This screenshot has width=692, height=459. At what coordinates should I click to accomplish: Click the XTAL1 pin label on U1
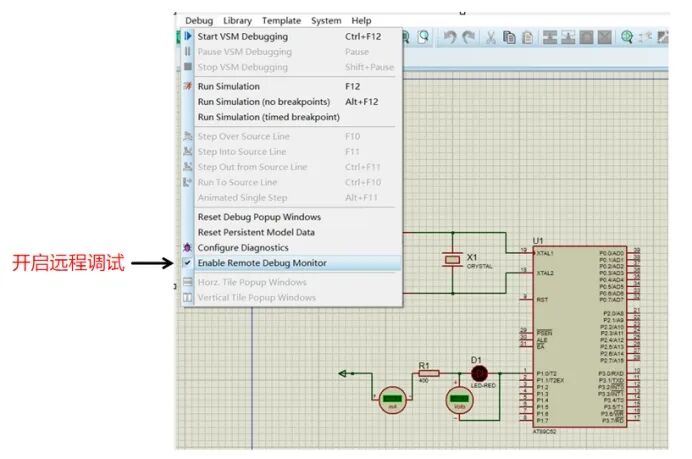pos(545,253)
